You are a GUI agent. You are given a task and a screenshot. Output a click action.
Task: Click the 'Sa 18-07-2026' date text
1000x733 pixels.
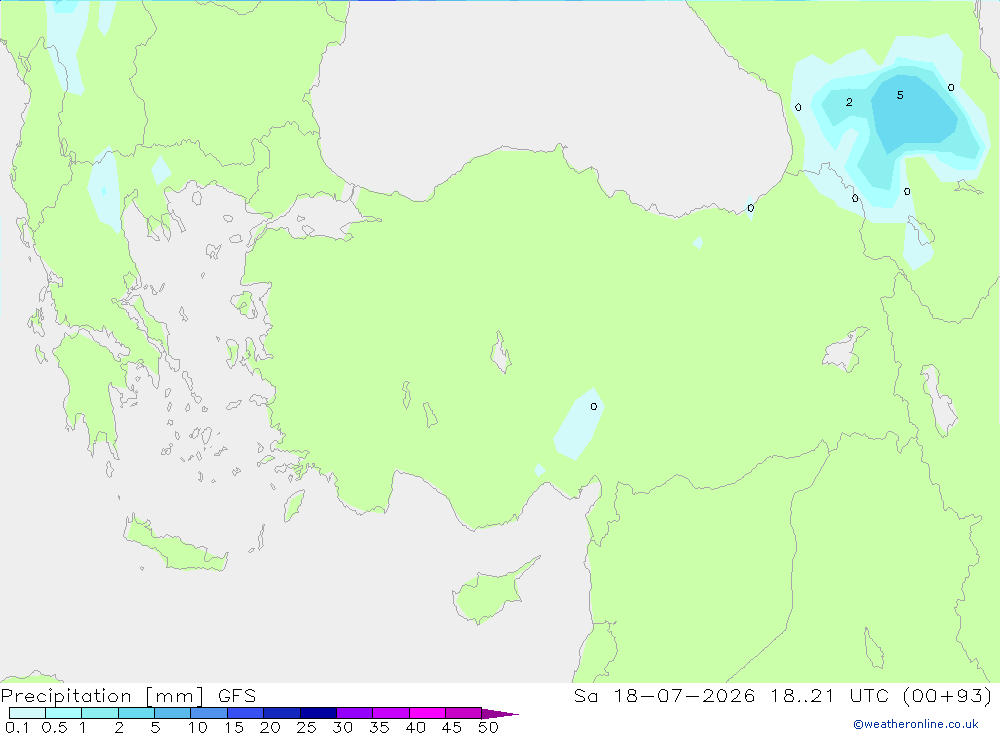[664, 696]
